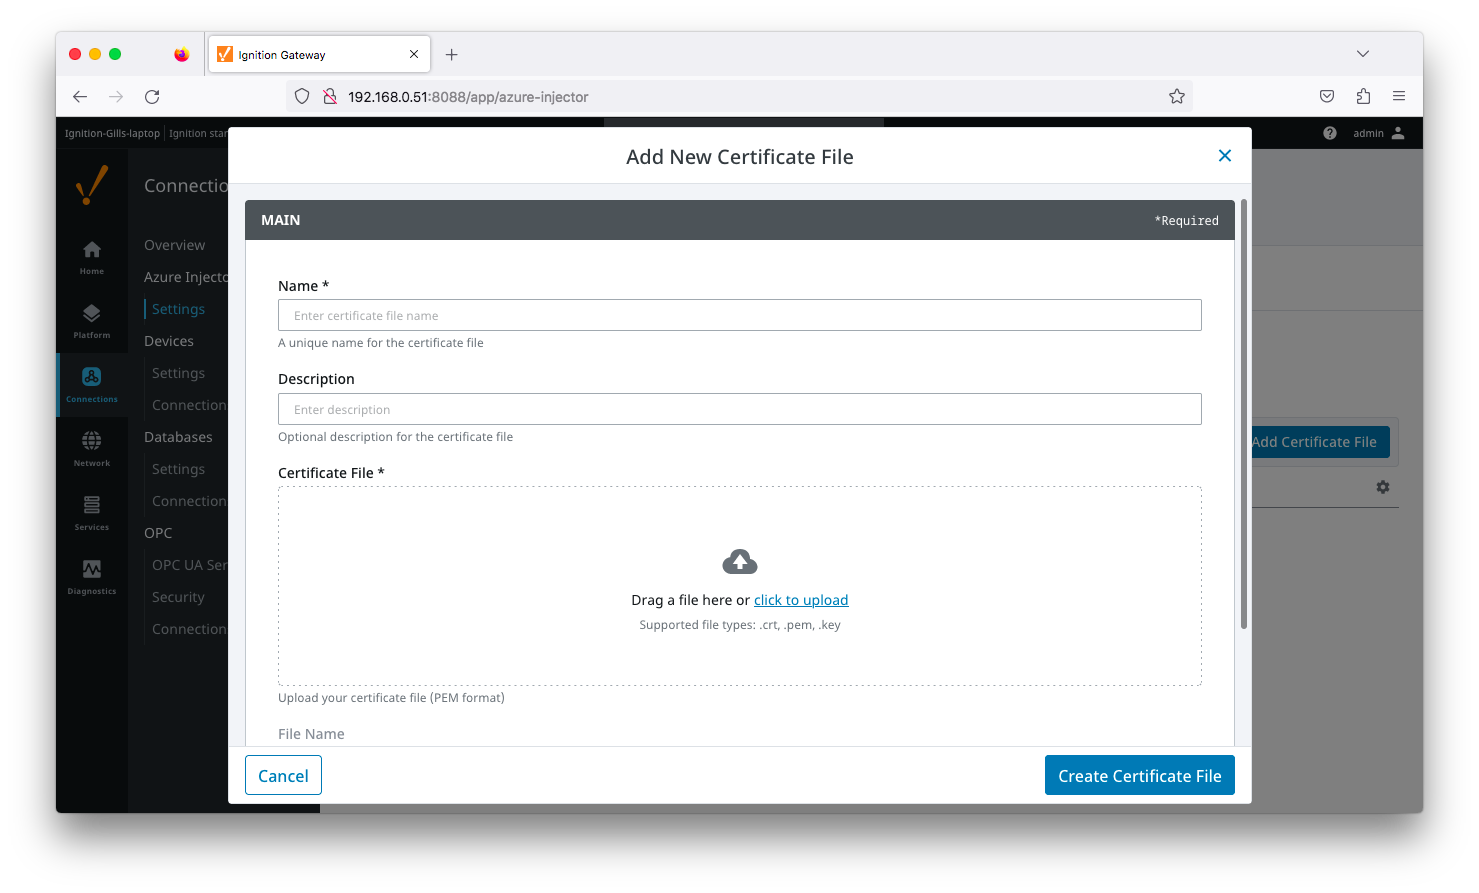
Task: Cancel the Add Certificate dialog
Action: pyautogui.click(x=283, y=776)
